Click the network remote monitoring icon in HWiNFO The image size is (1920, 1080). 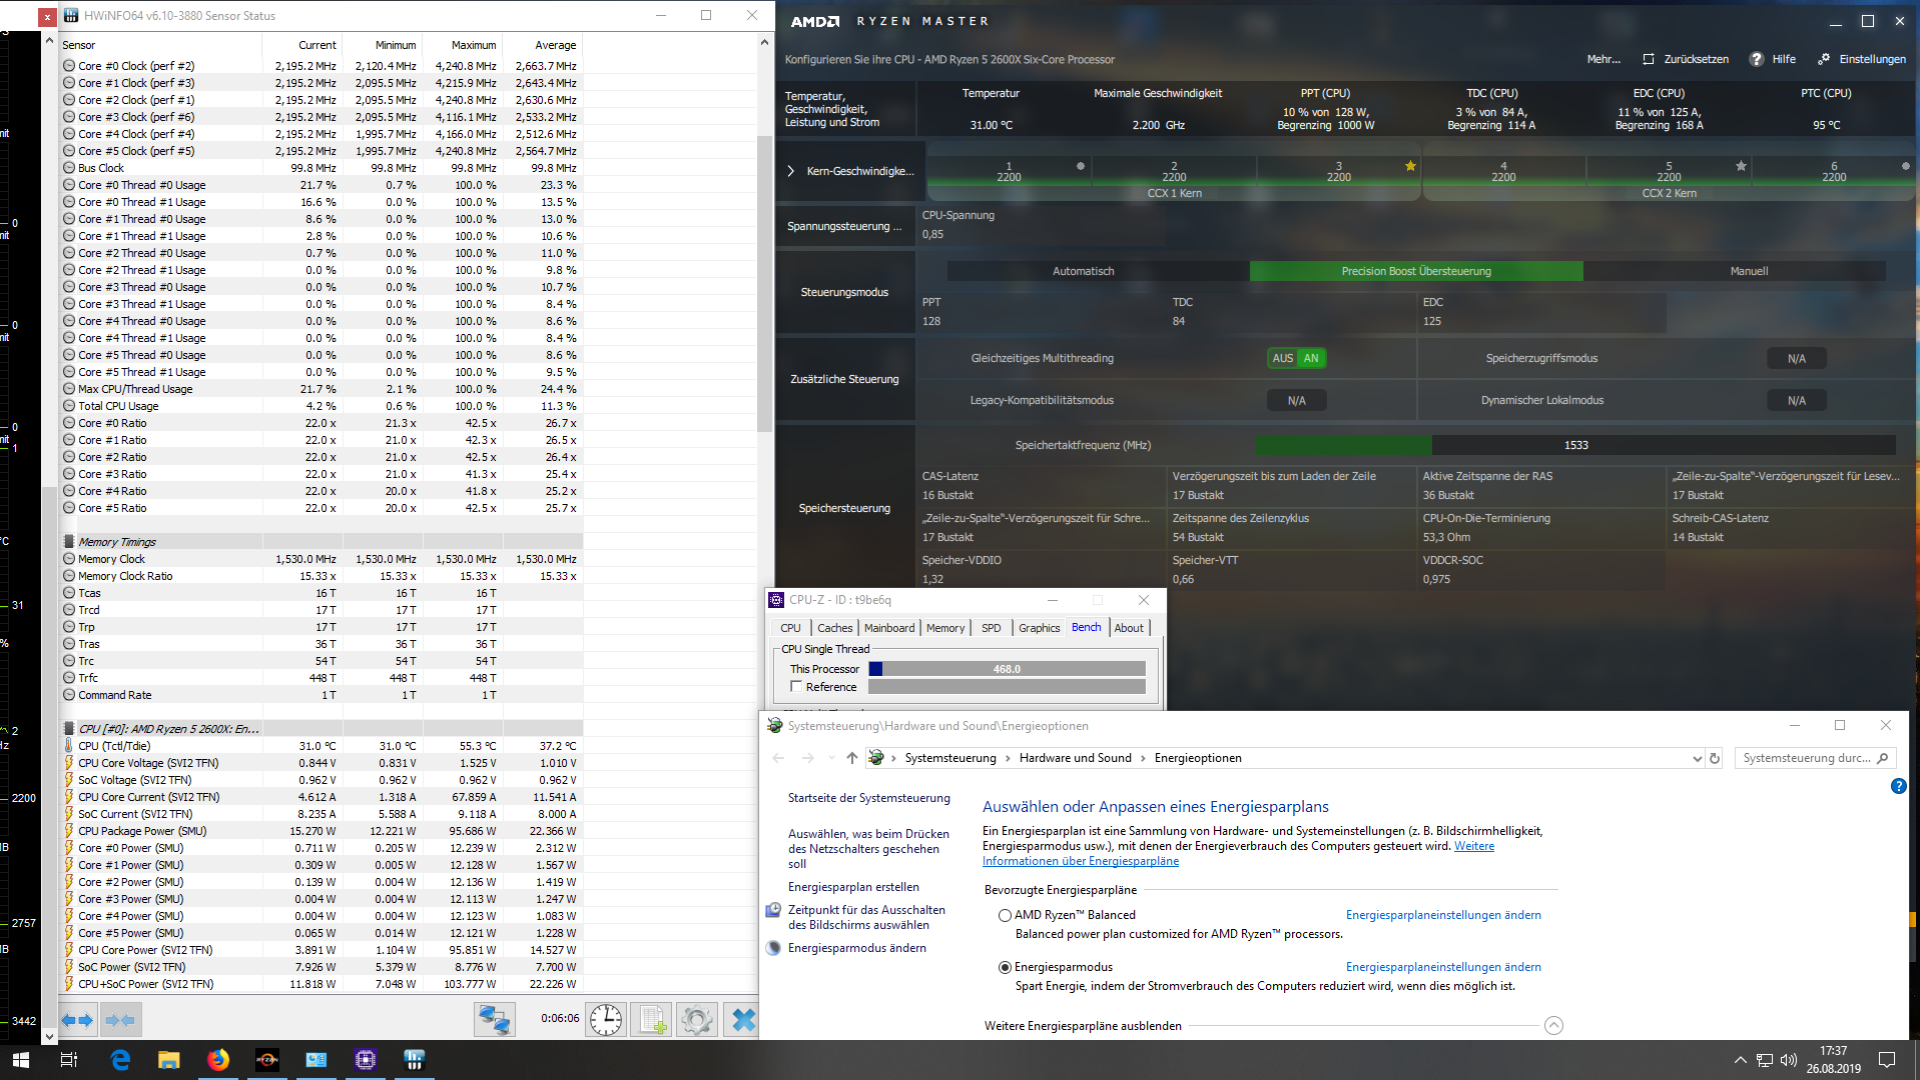tap(494, 1020)
